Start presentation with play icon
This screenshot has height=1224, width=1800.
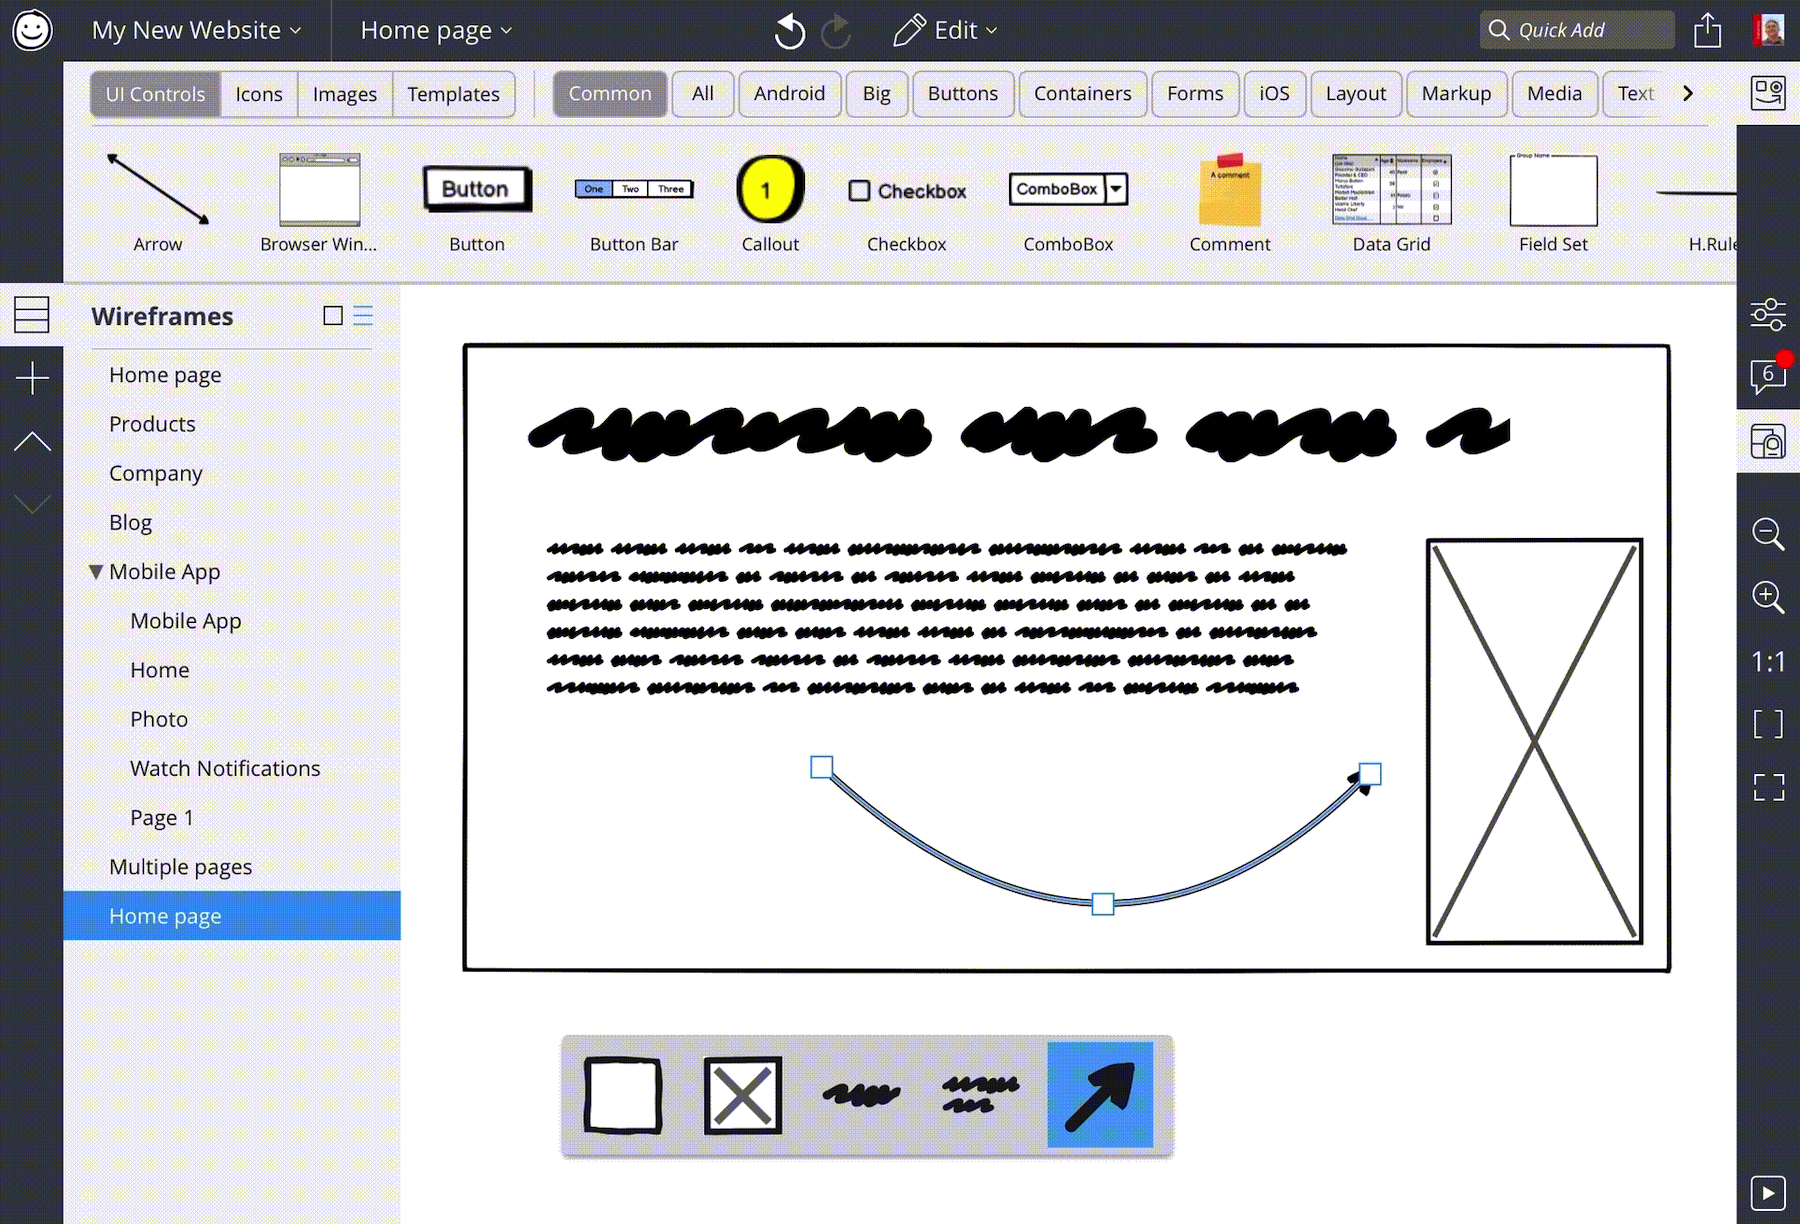click(x=1768, y=1193)
